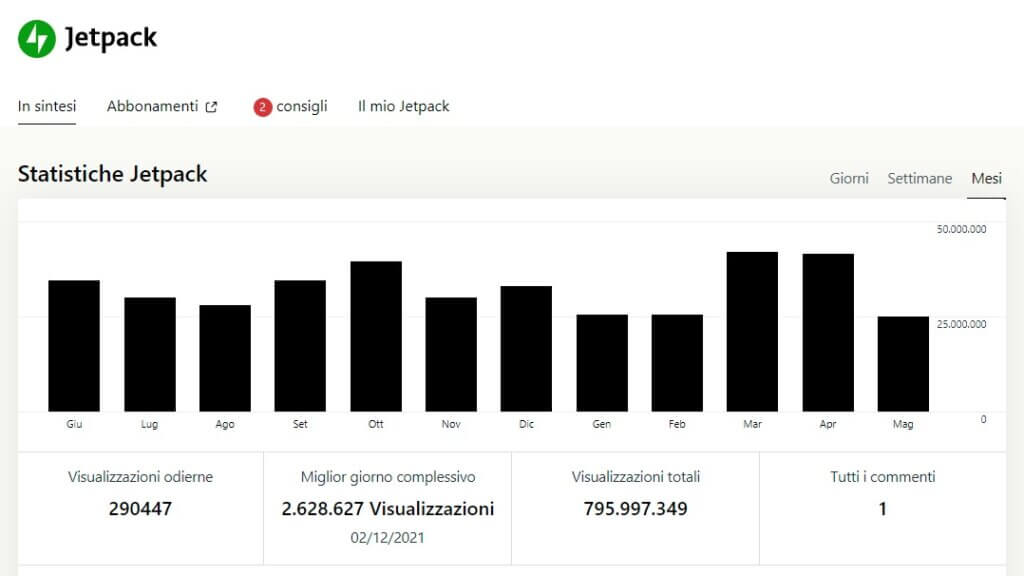Click the Visualizzazioni odierne label
Image resolution: width=1024 pixels, height=576 pixels.
140,477
